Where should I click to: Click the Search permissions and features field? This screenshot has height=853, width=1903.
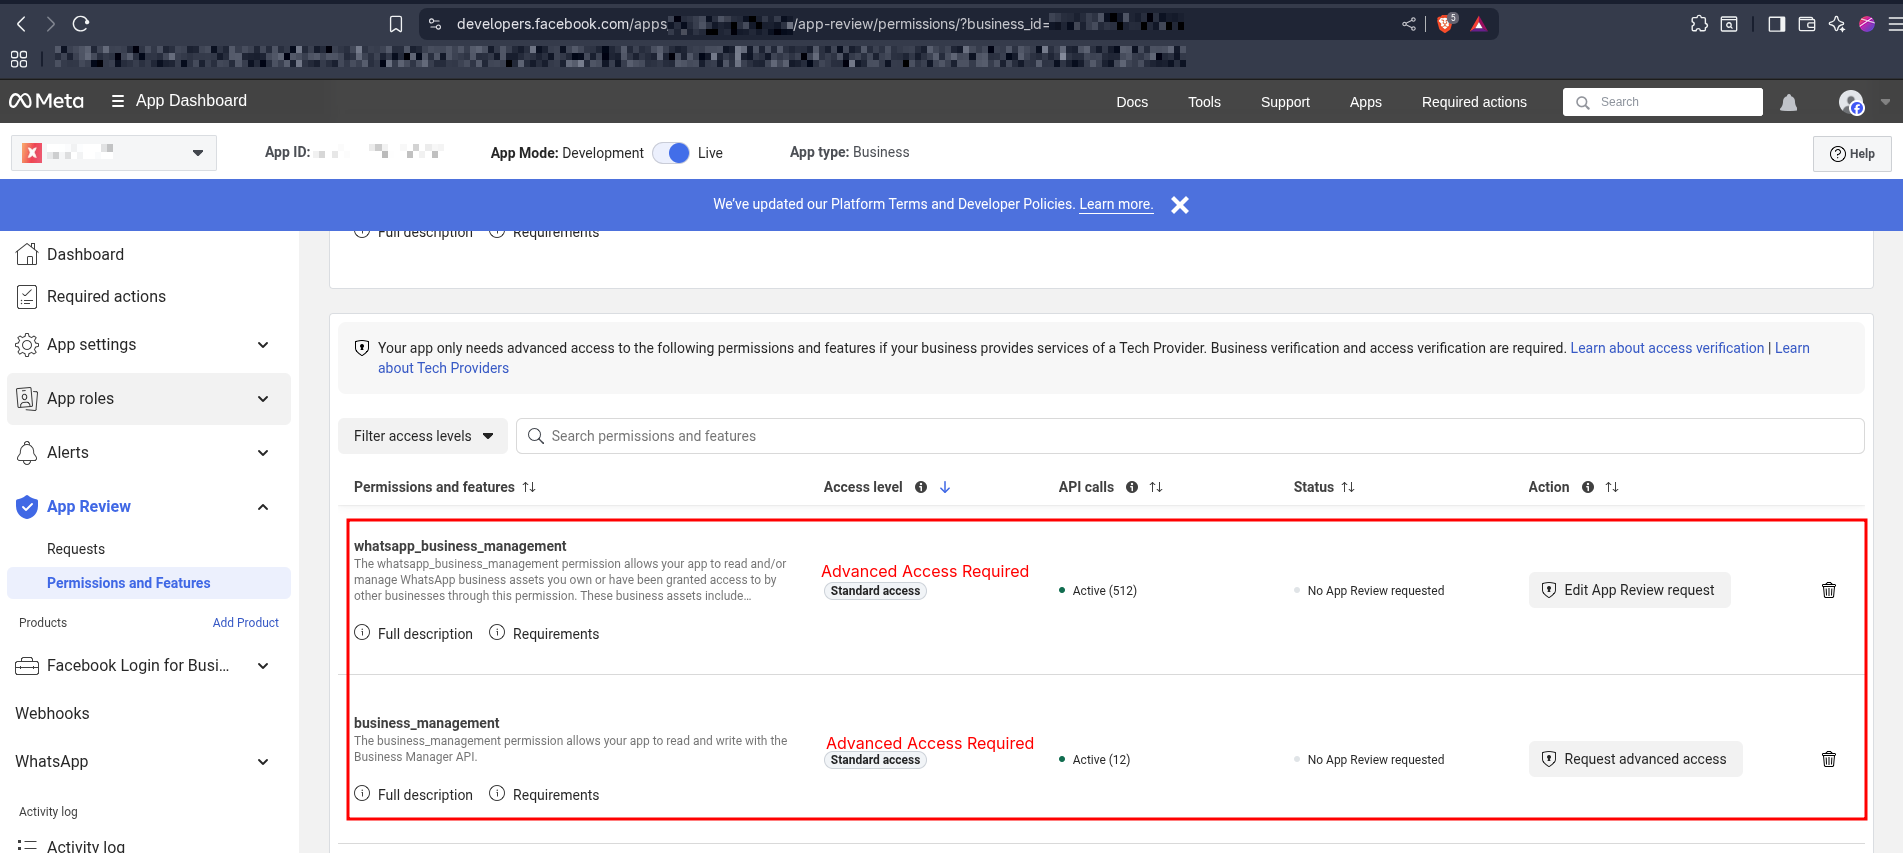[x=1190, y=436]
